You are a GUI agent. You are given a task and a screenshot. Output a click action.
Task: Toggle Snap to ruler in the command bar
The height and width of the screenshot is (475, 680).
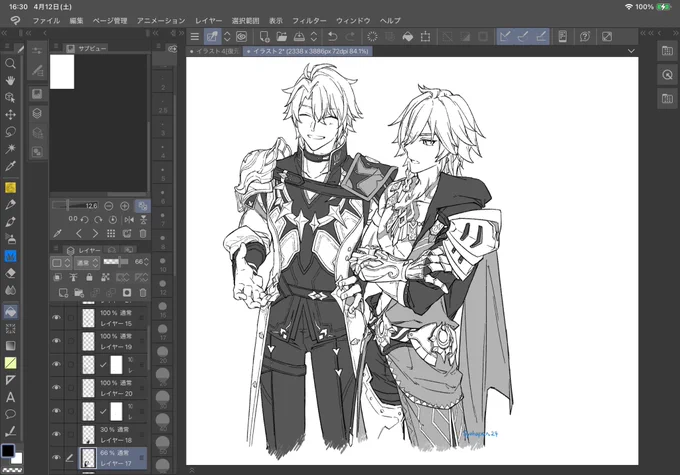(x=505, y=37)
